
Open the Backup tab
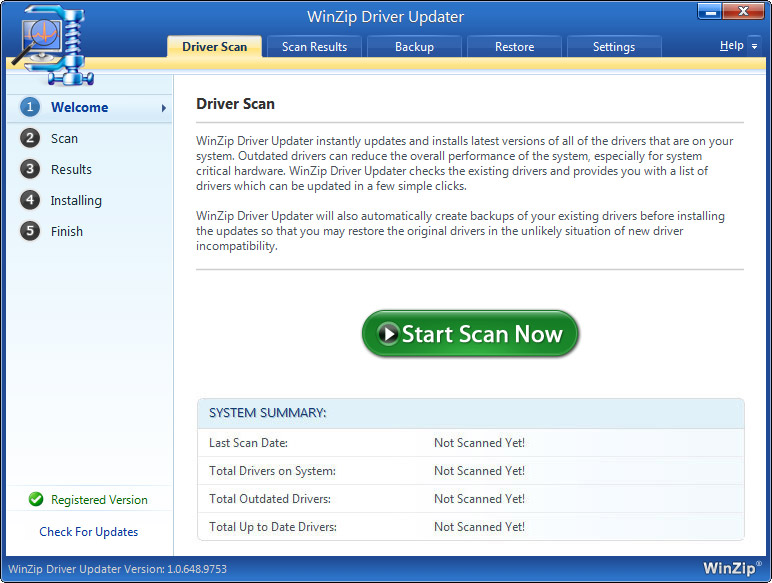[414, 47]
